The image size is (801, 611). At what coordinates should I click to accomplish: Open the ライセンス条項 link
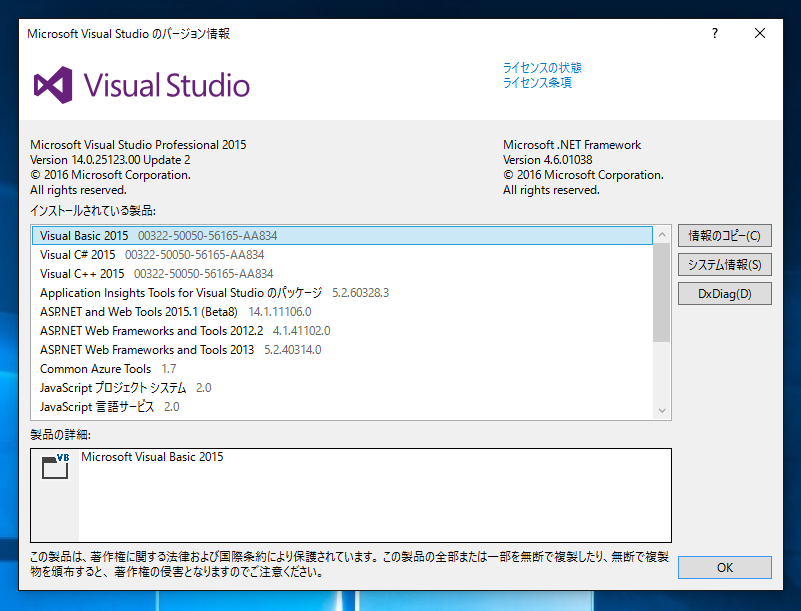click(x=538, y=83)
